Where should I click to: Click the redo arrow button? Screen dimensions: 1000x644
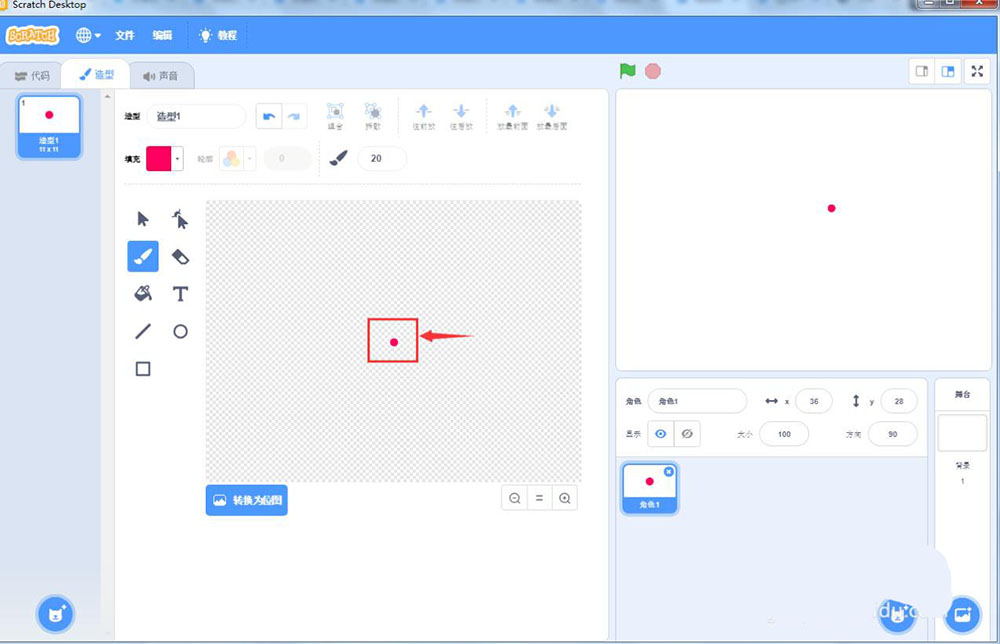coord(294,116)
